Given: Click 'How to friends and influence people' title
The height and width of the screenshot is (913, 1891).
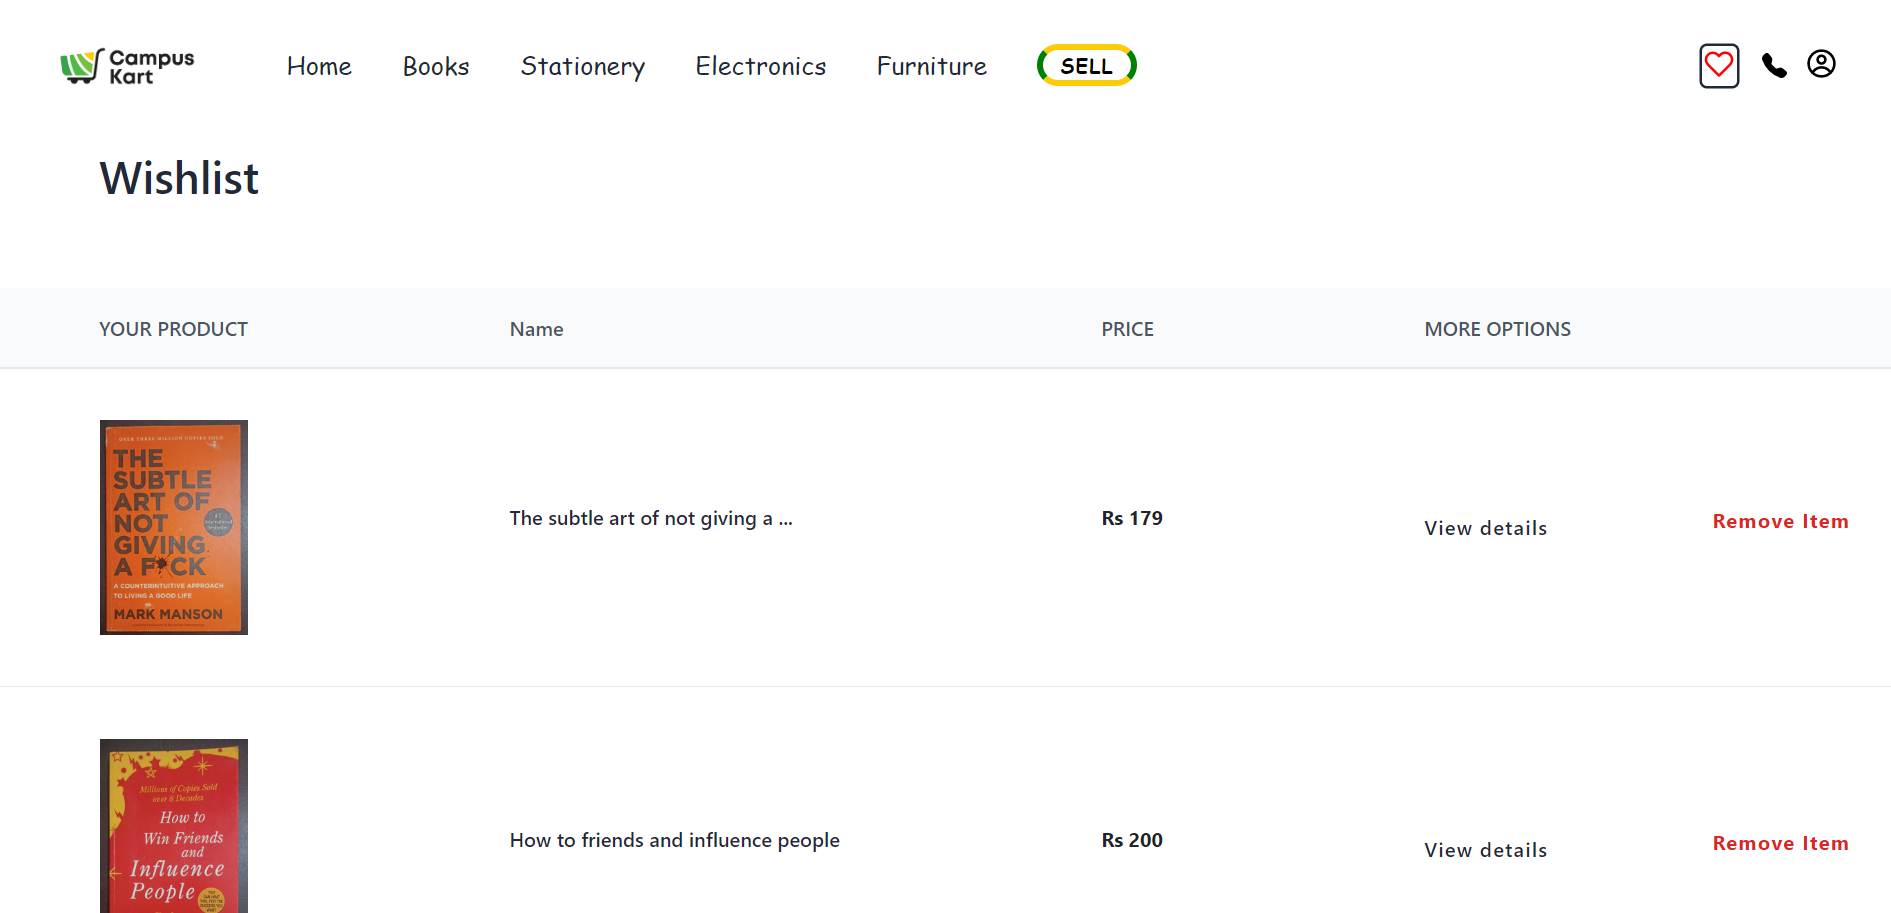Looking at the screenshot, I should click(674, 840).
